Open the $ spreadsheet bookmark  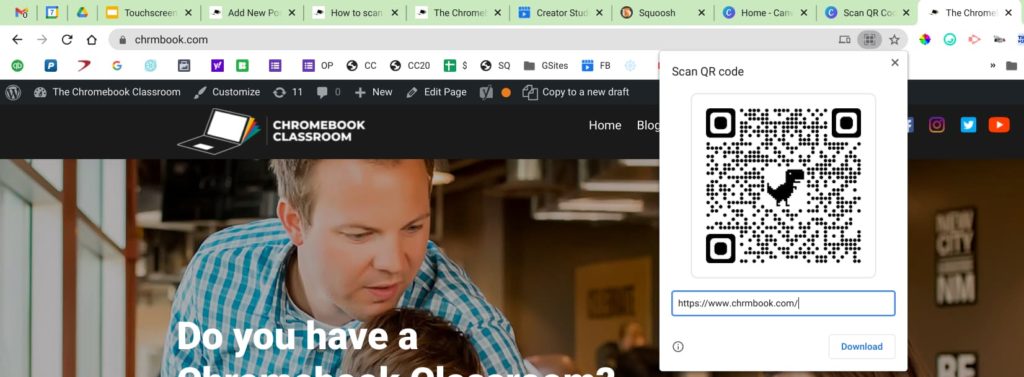pyautogui.click(x=456, y=65)
